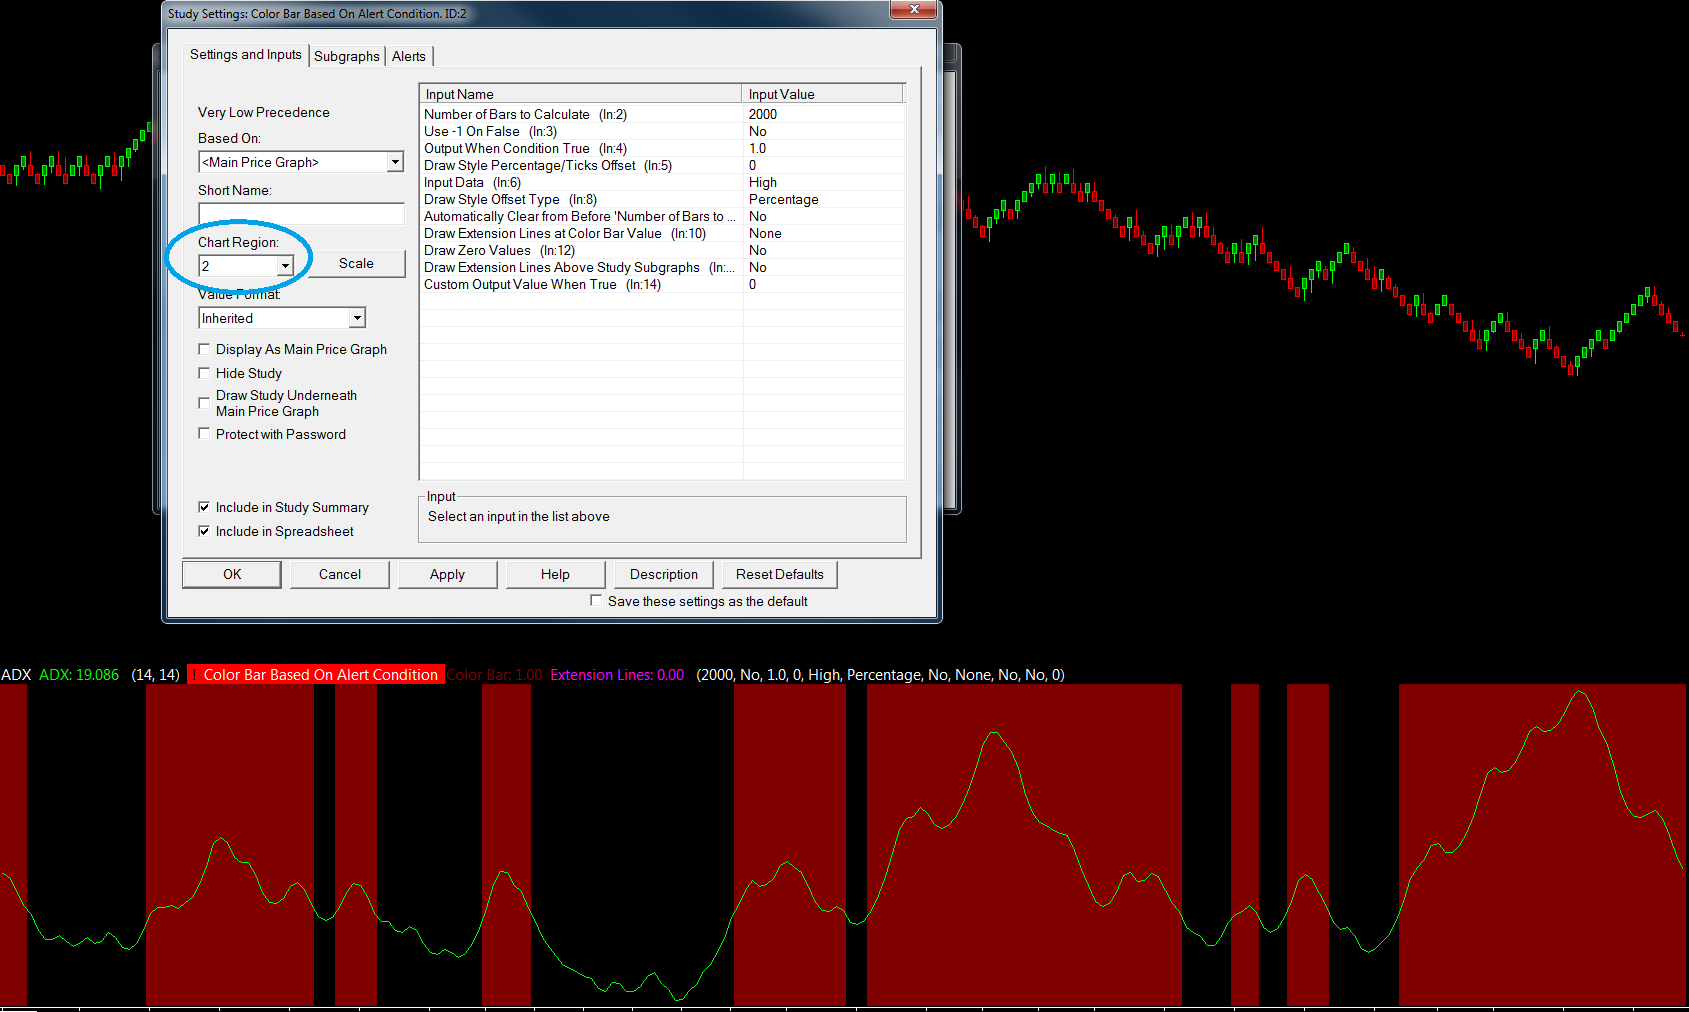The height and width of the screenshot is (1012, 1689).
Task: Uncheck Include in Spreadsheet
Action: click(x=205, y=531)
